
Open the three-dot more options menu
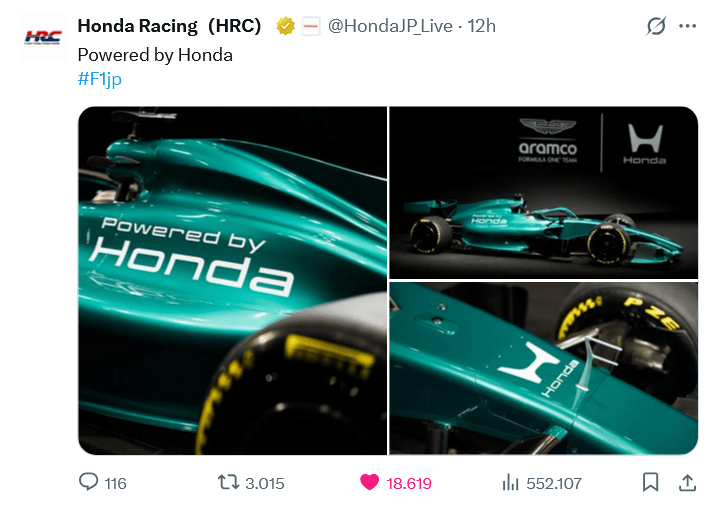click(687, 26)
